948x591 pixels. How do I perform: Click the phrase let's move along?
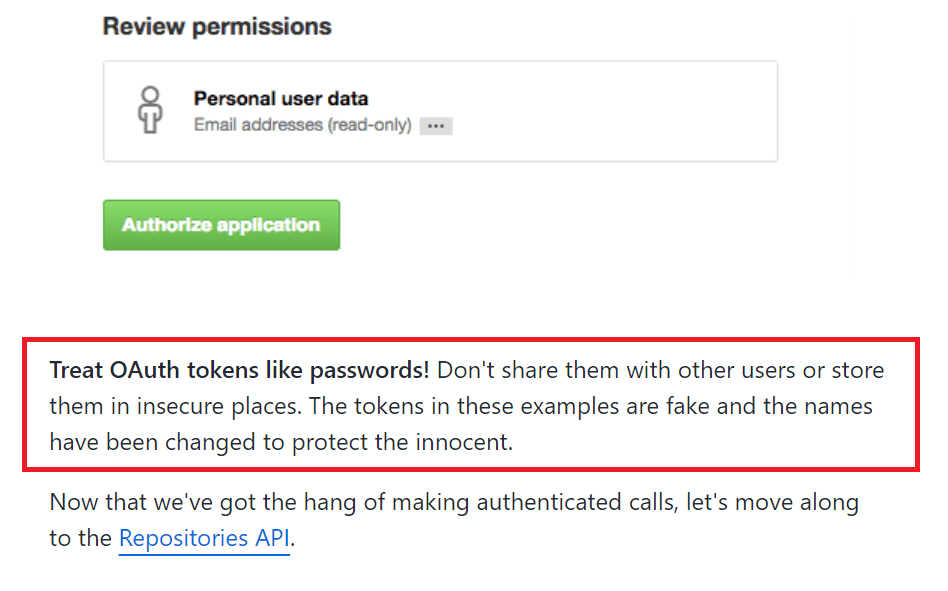773,502
